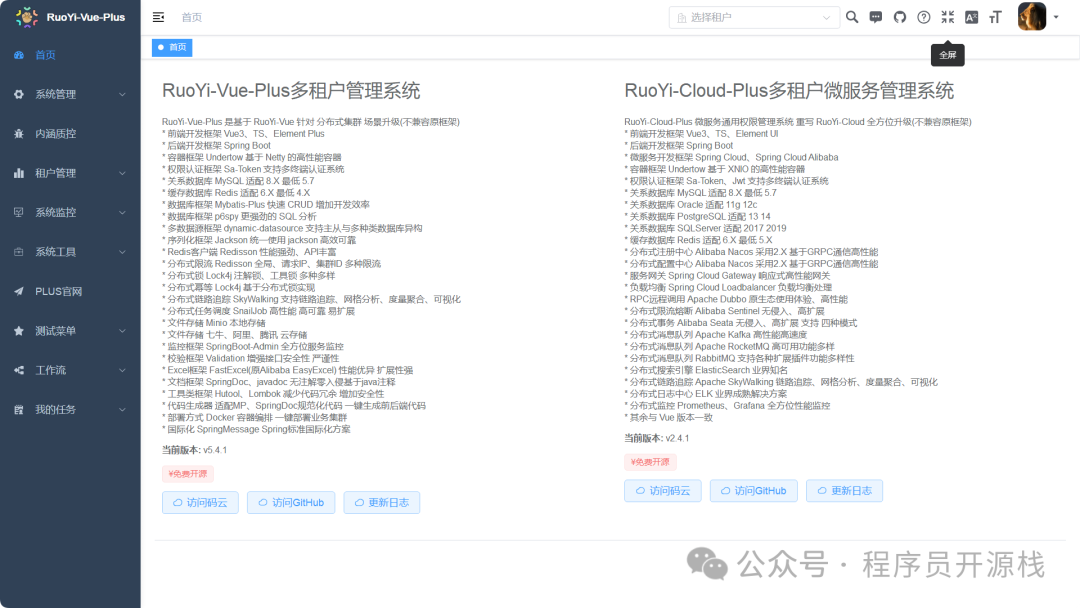The width and height of the screenshot is (1080, 608).
Task: Click the 内涵质控 bug icon
Action: coord(19,134)
